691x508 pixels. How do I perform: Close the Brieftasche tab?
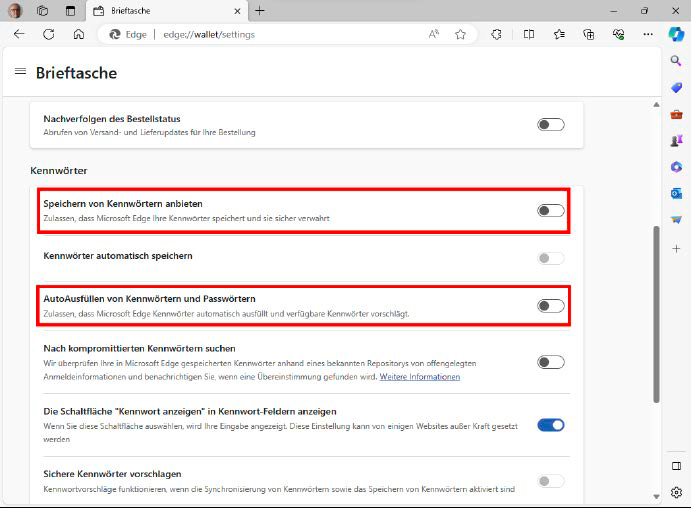coord(237,11)
